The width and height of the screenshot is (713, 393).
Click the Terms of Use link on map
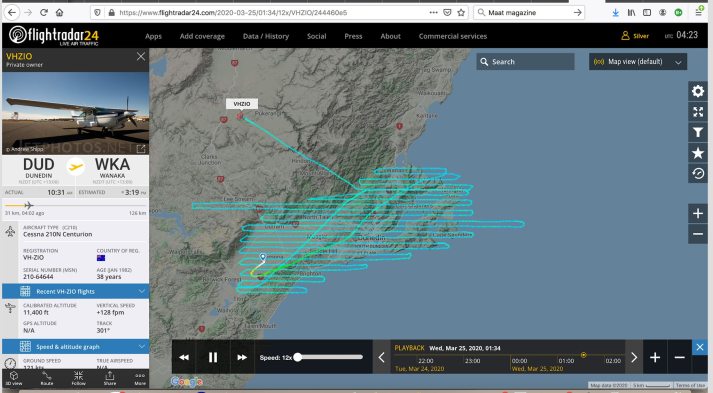tap(690, 385)
